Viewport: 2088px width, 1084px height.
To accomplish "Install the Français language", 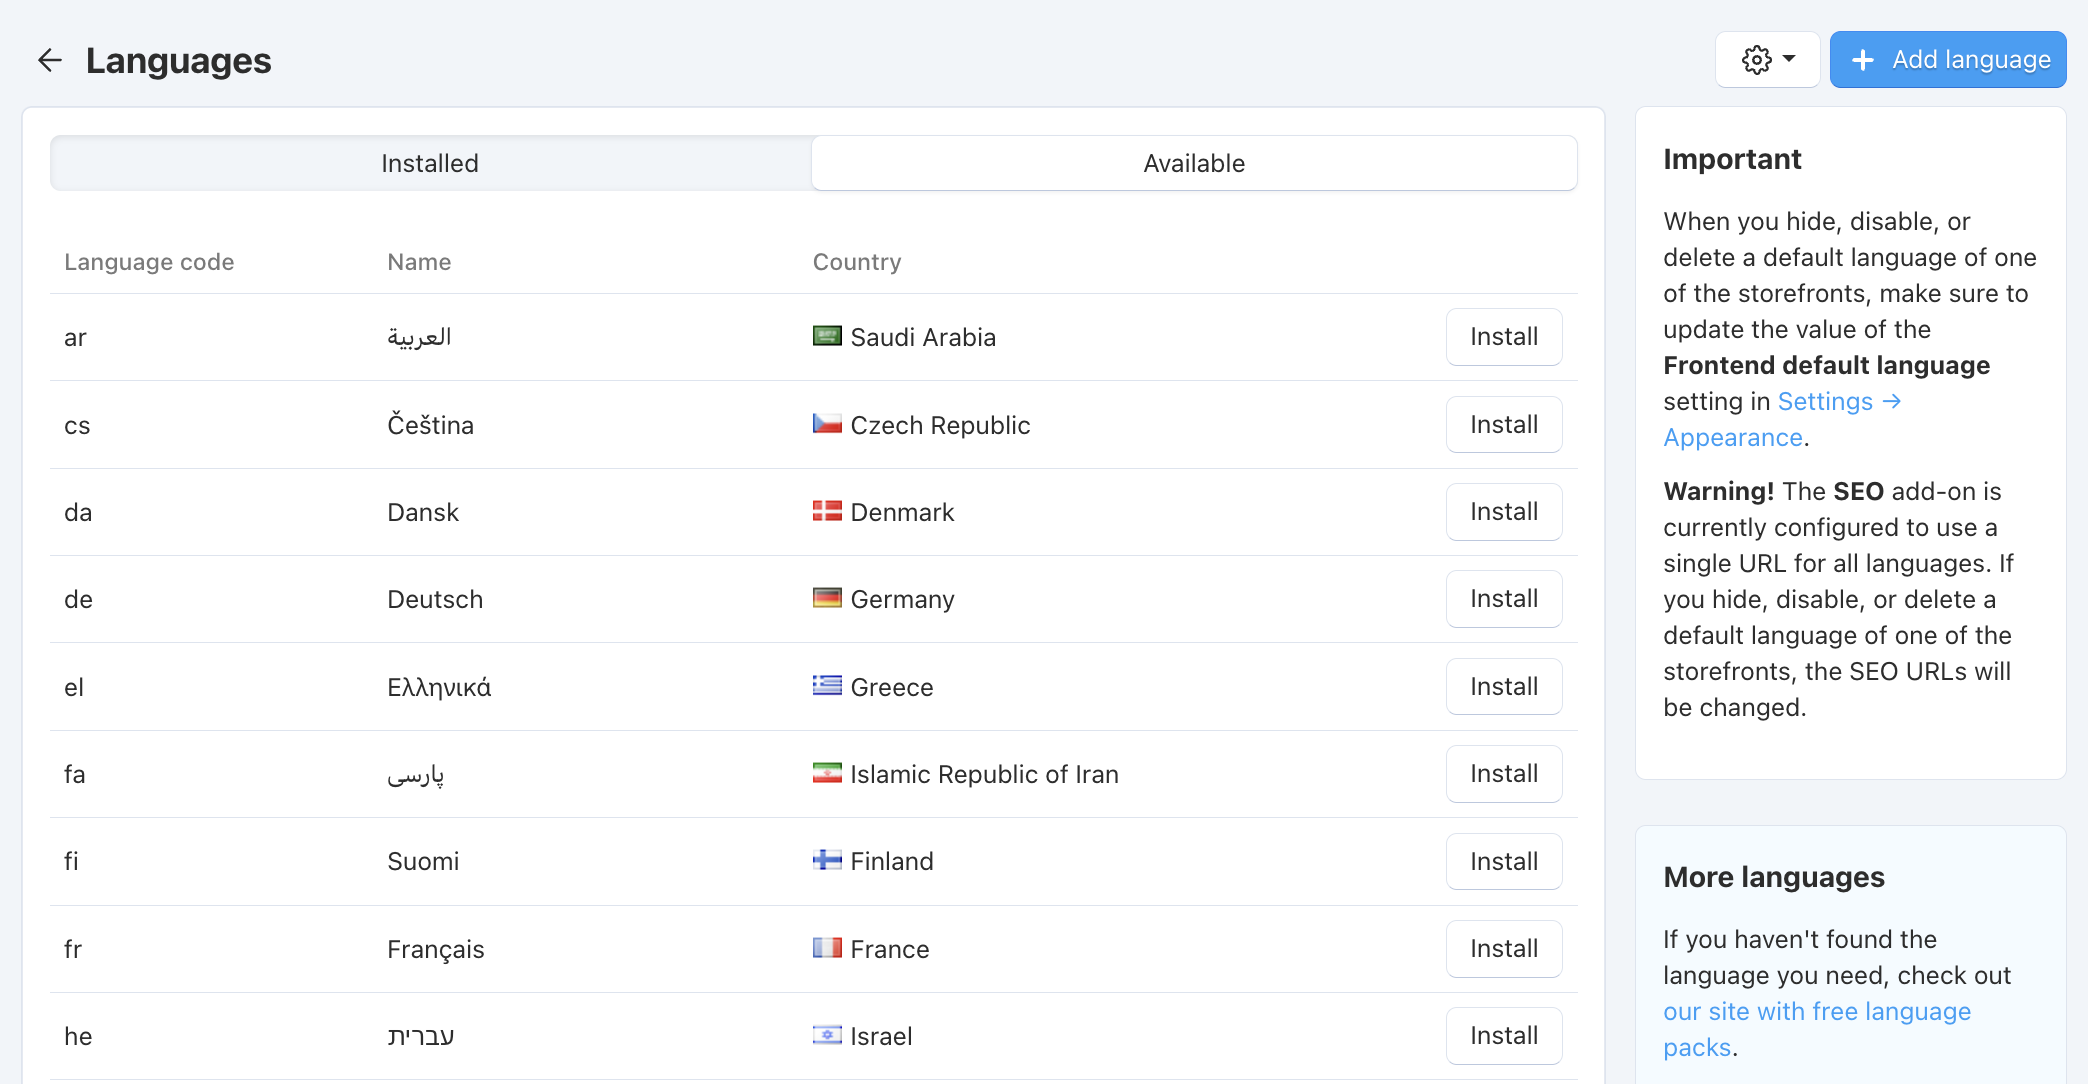I will coord(1504,949).
